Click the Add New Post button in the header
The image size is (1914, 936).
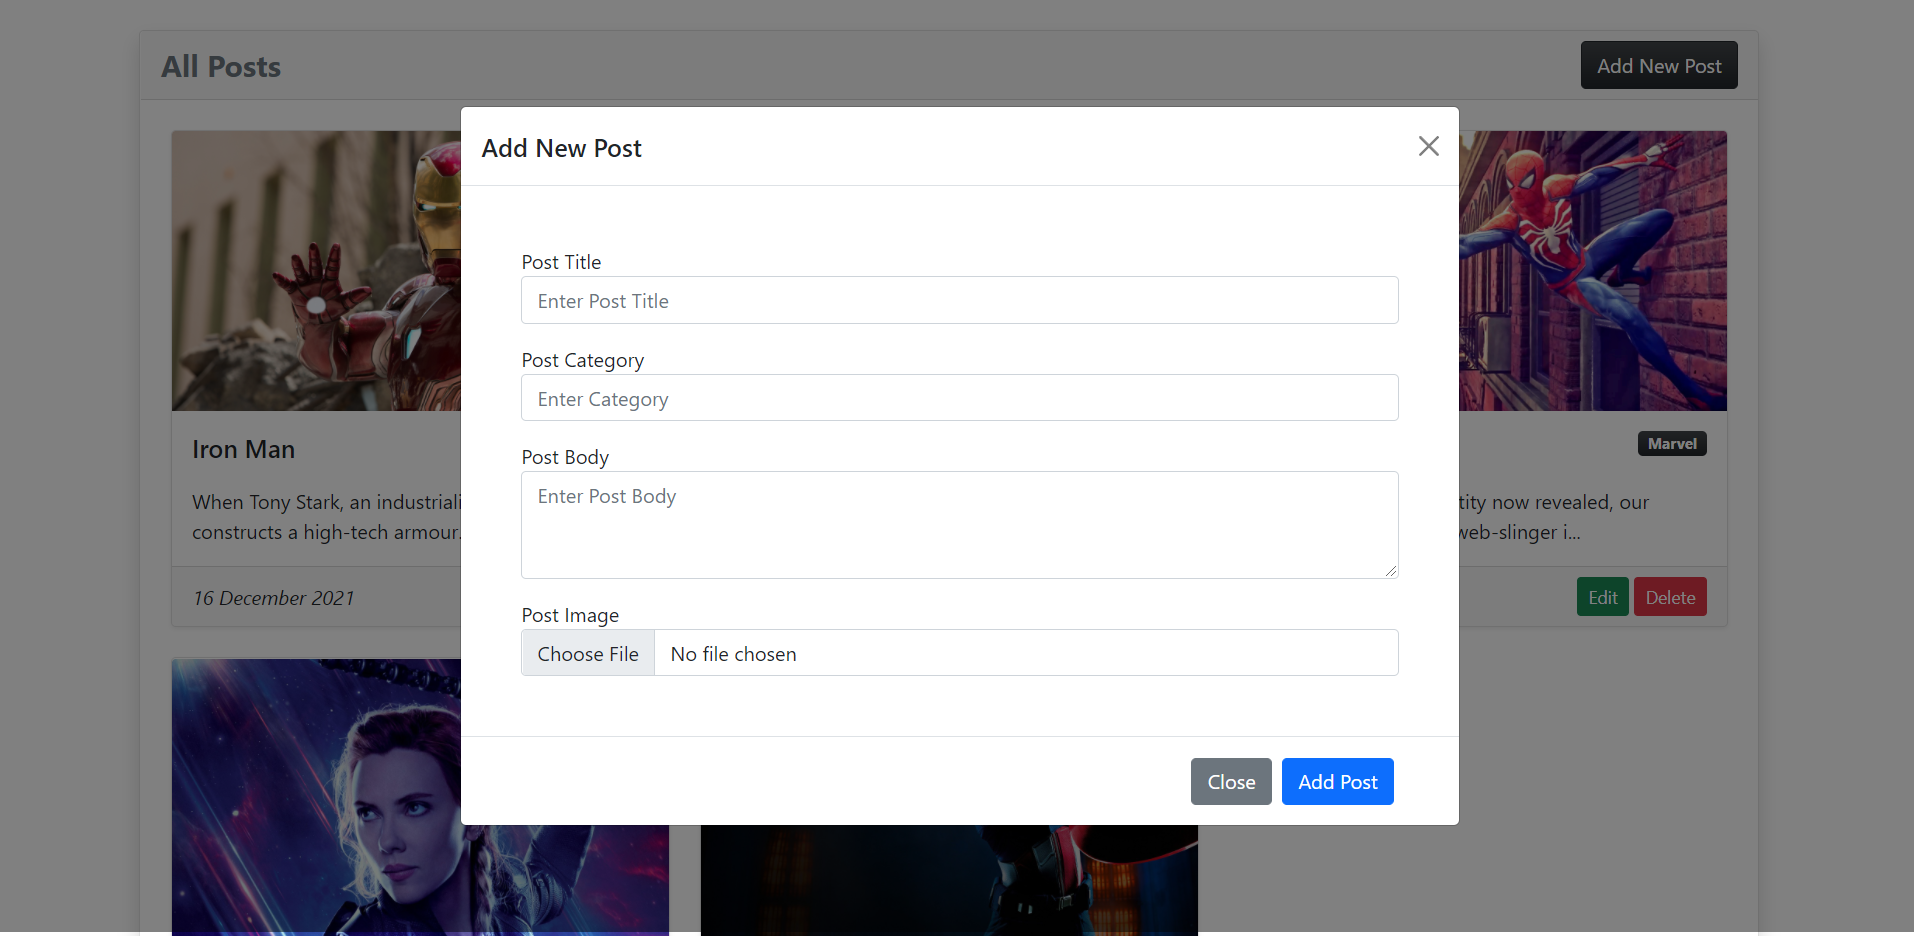click(1658, 64)
